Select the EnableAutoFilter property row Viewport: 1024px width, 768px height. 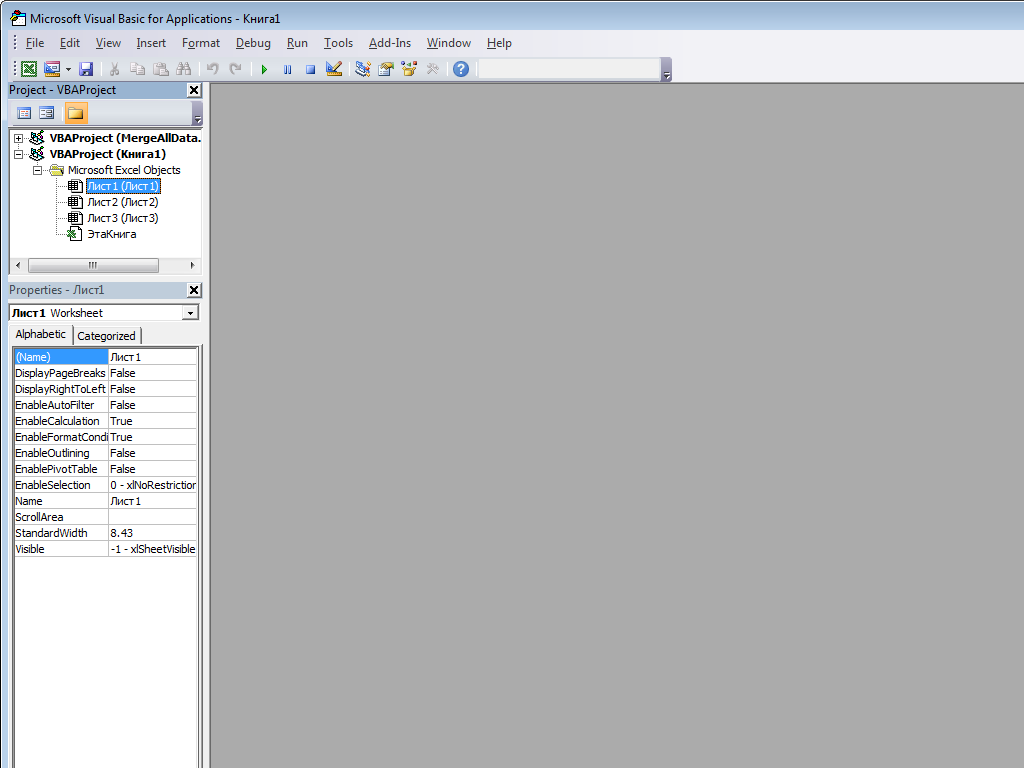point(105,405)
